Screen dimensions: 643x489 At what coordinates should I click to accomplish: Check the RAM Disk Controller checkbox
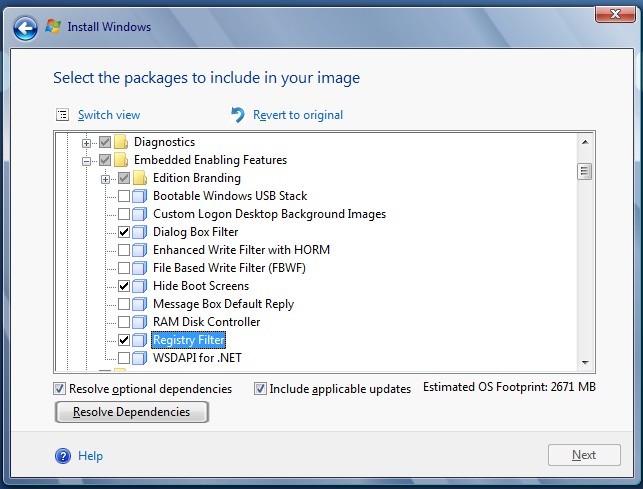tap(124, 322)
